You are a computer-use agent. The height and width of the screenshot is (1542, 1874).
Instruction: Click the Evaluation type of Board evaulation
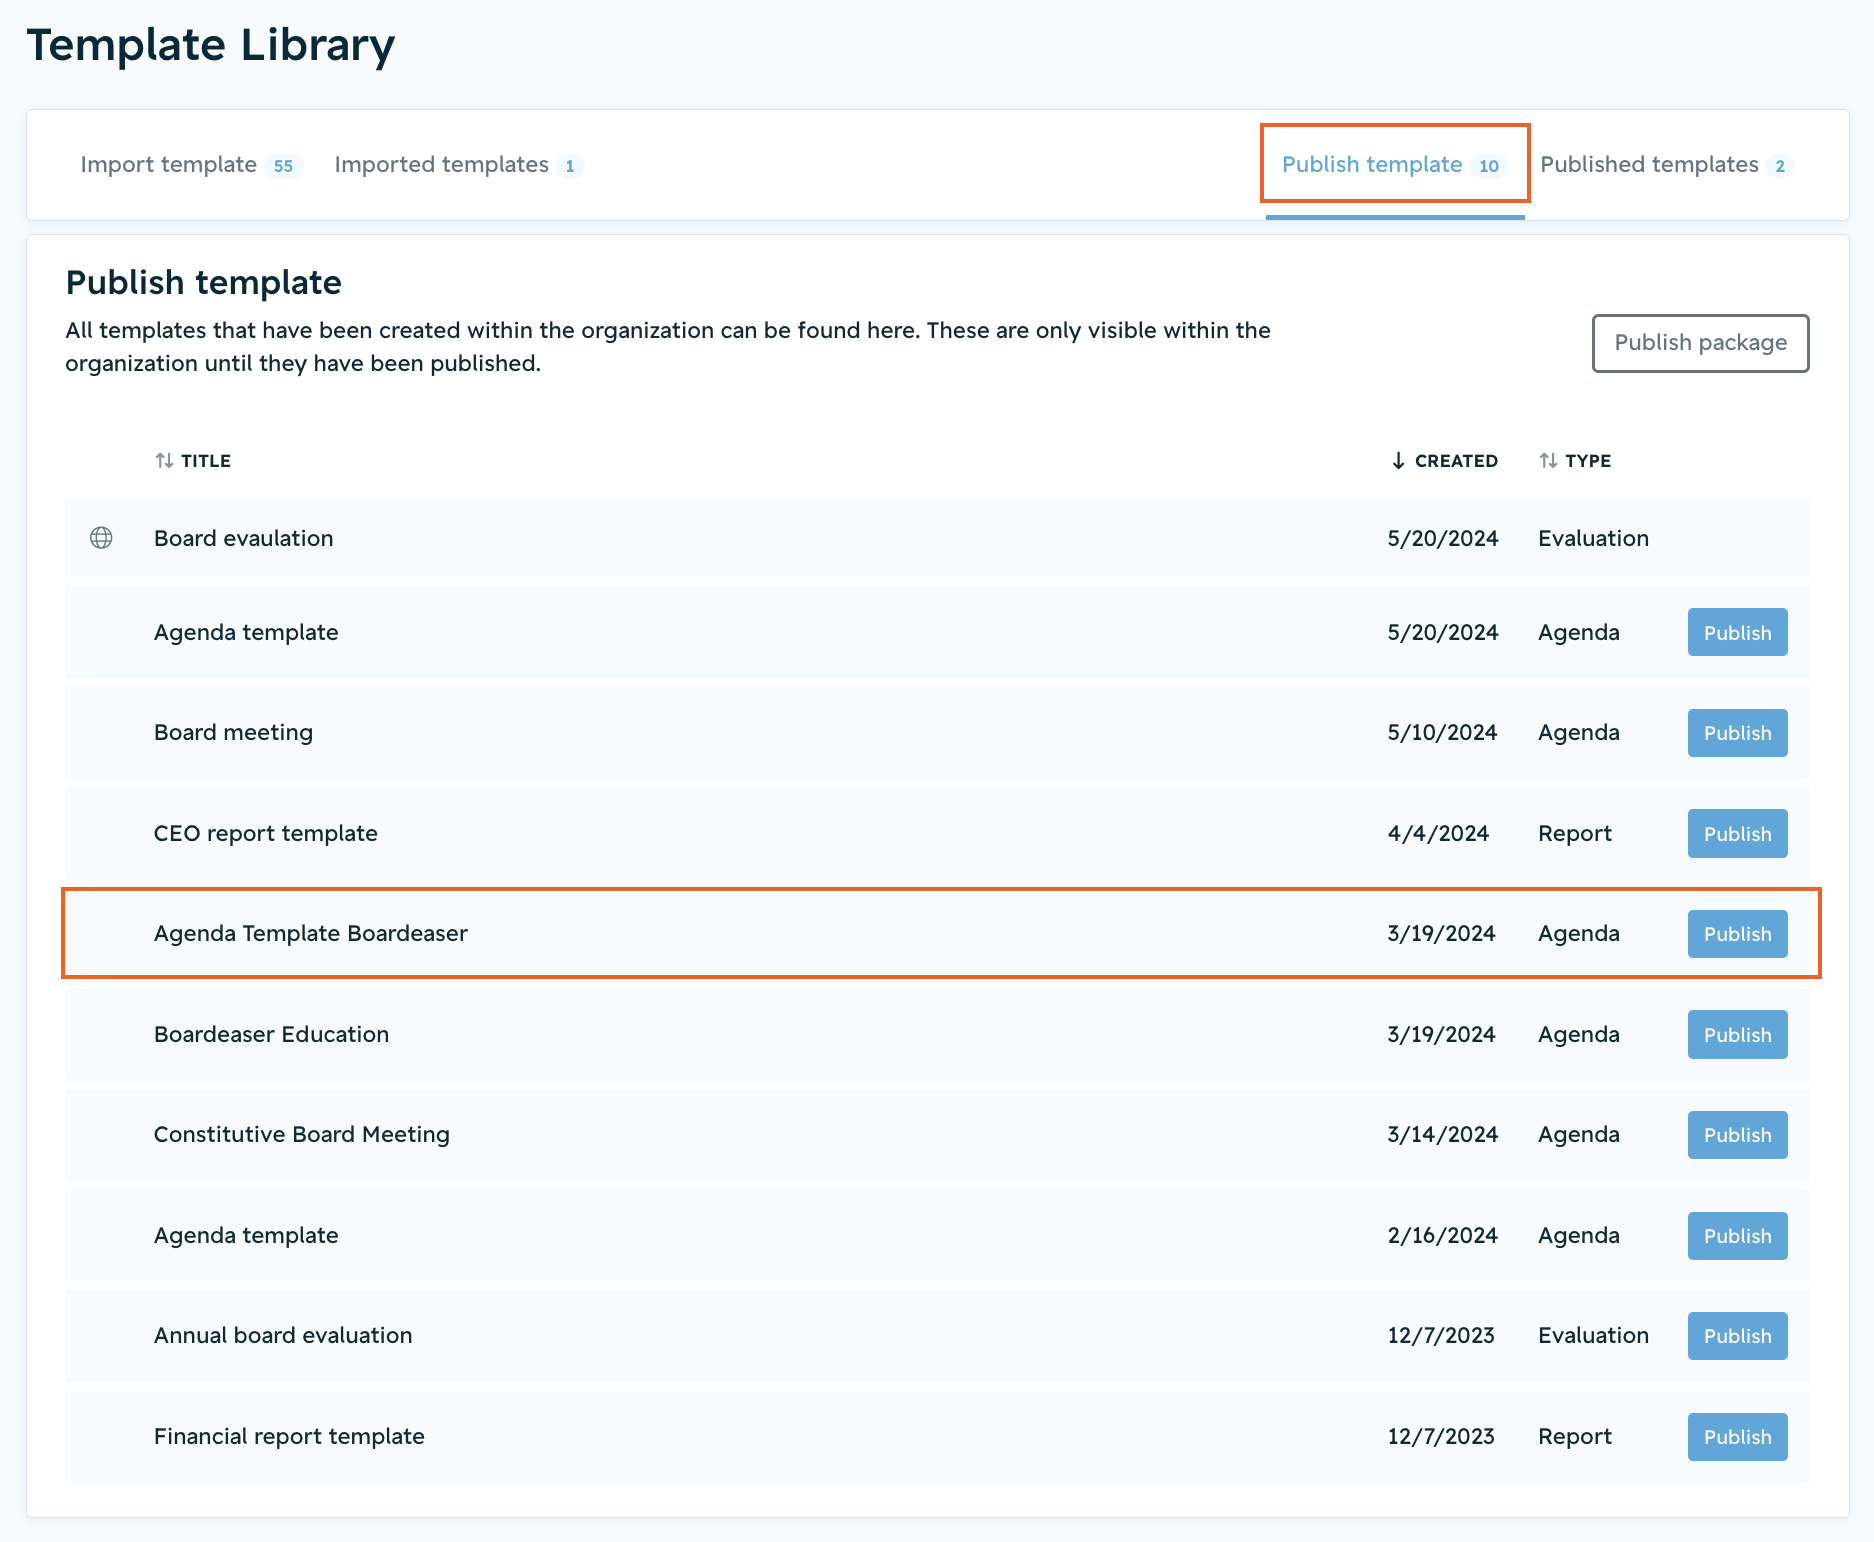[x=1593, y=538]
